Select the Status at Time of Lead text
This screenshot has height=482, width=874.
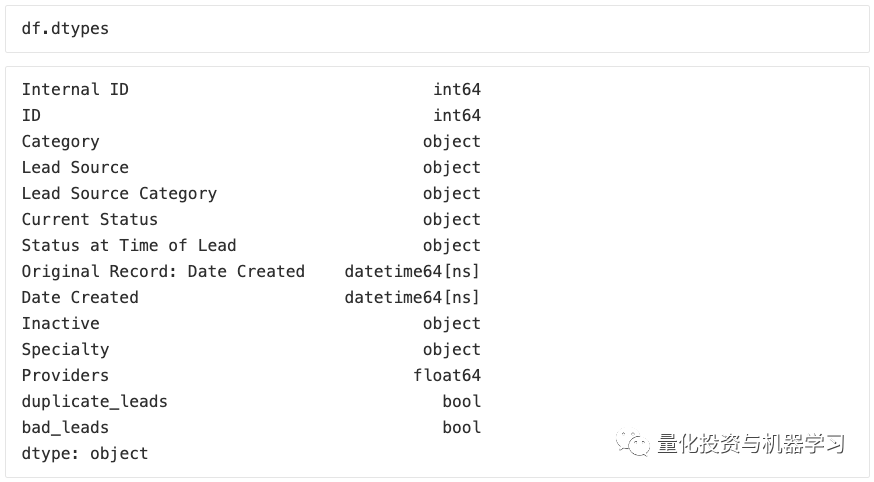129,246
